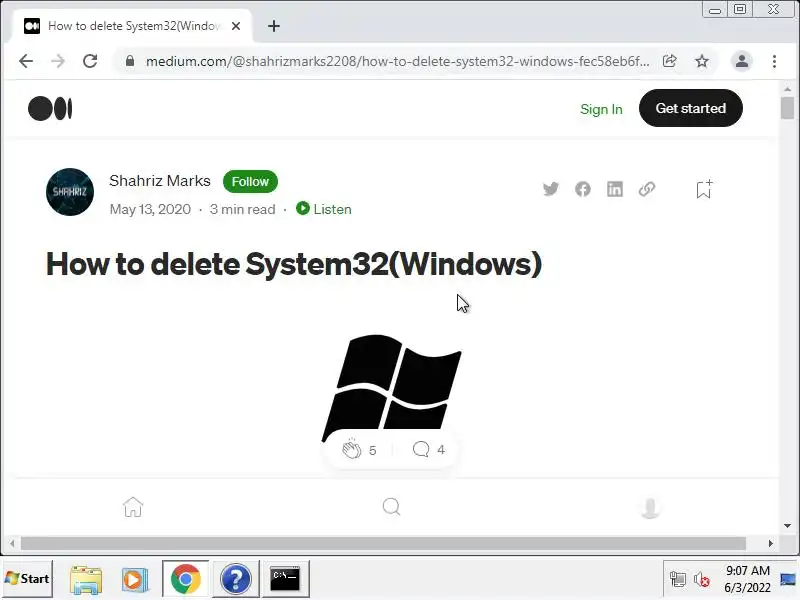Clap for the article
Image resolution: width=800 pixels, height=600 pixels.
352,449
